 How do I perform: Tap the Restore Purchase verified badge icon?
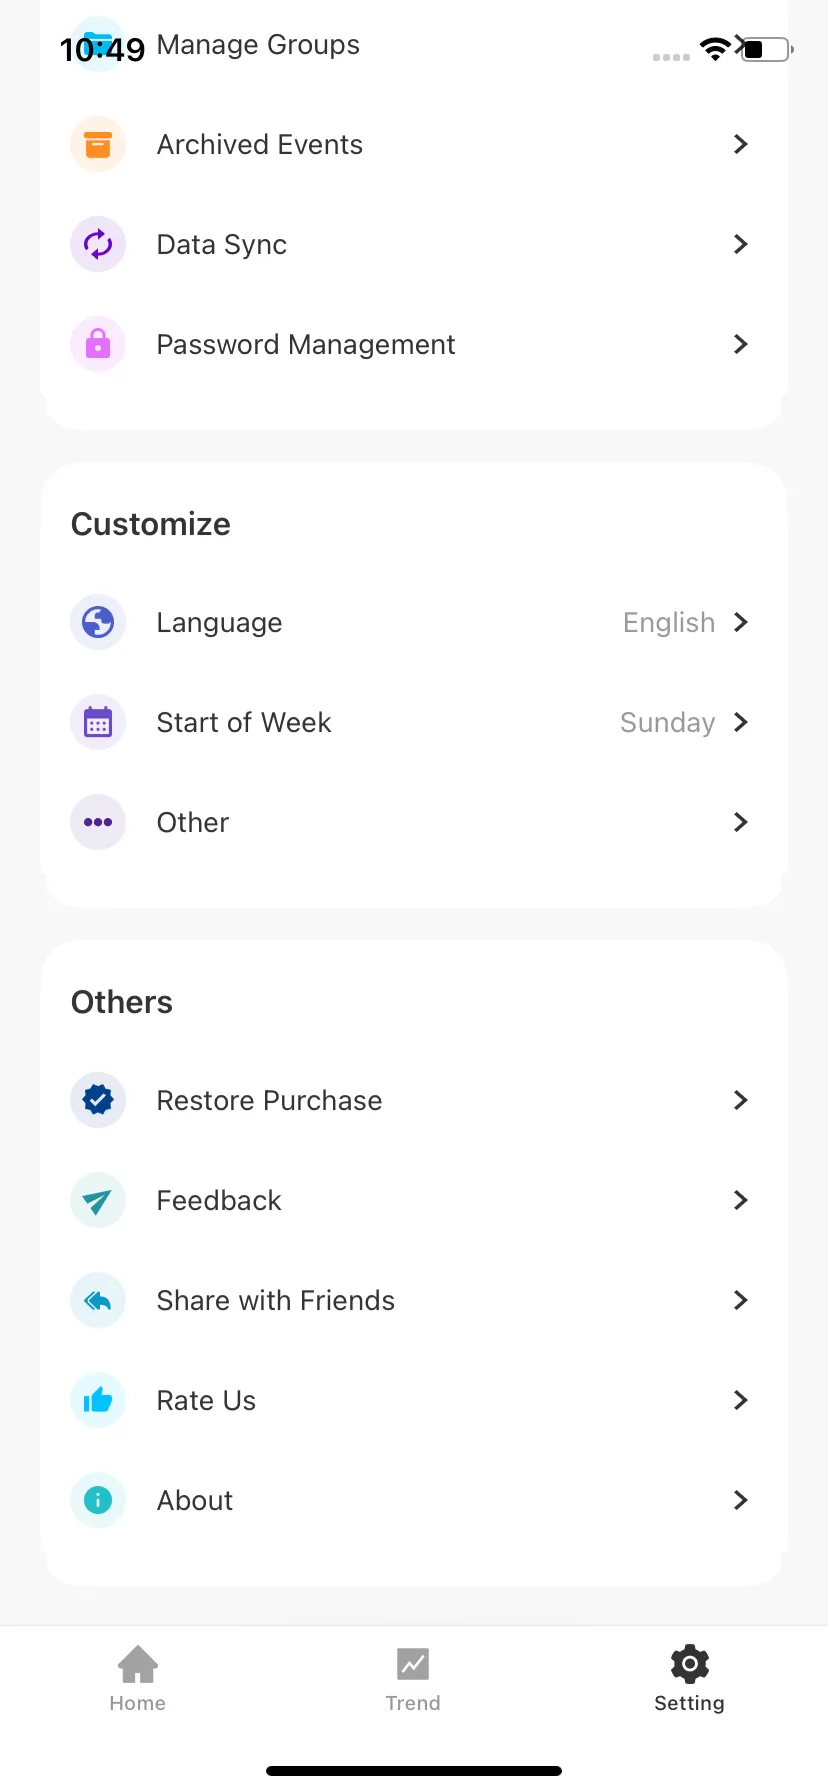point(98,1100)
